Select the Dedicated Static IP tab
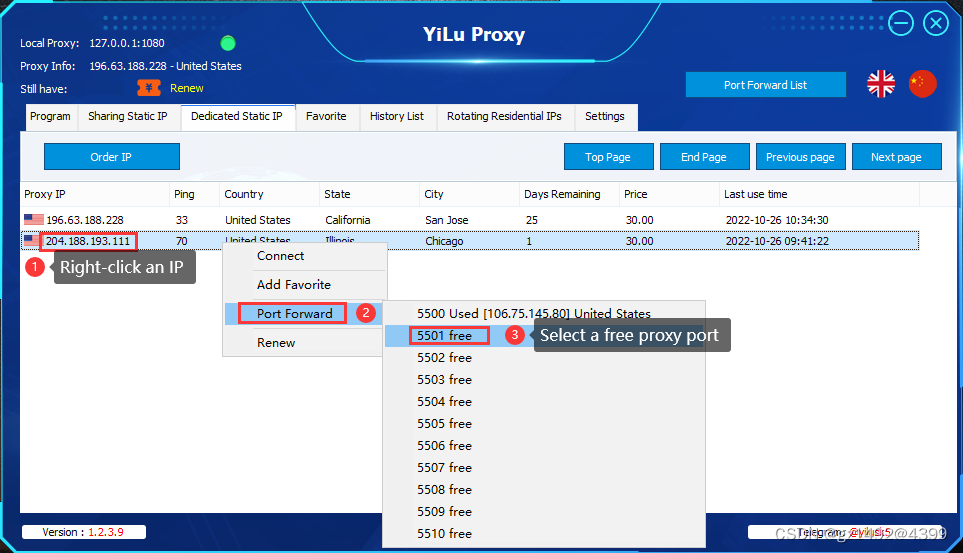Viewport: 963px width, 553px height. coord(237,117)
